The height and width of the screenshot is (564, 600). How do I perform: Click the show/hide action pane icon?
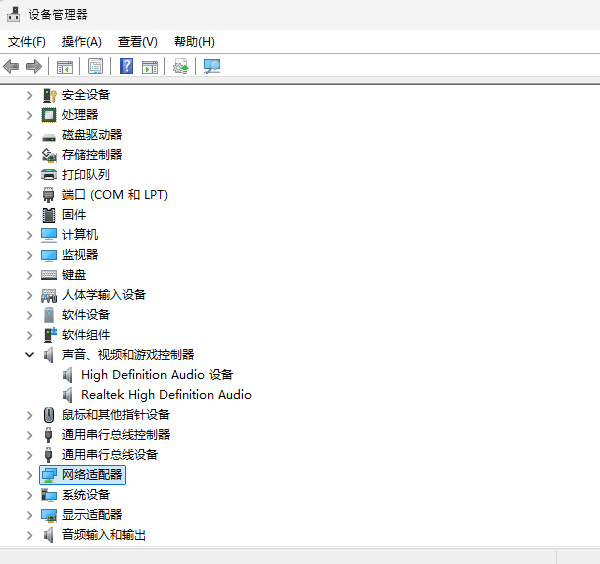(x=150, y=67)
